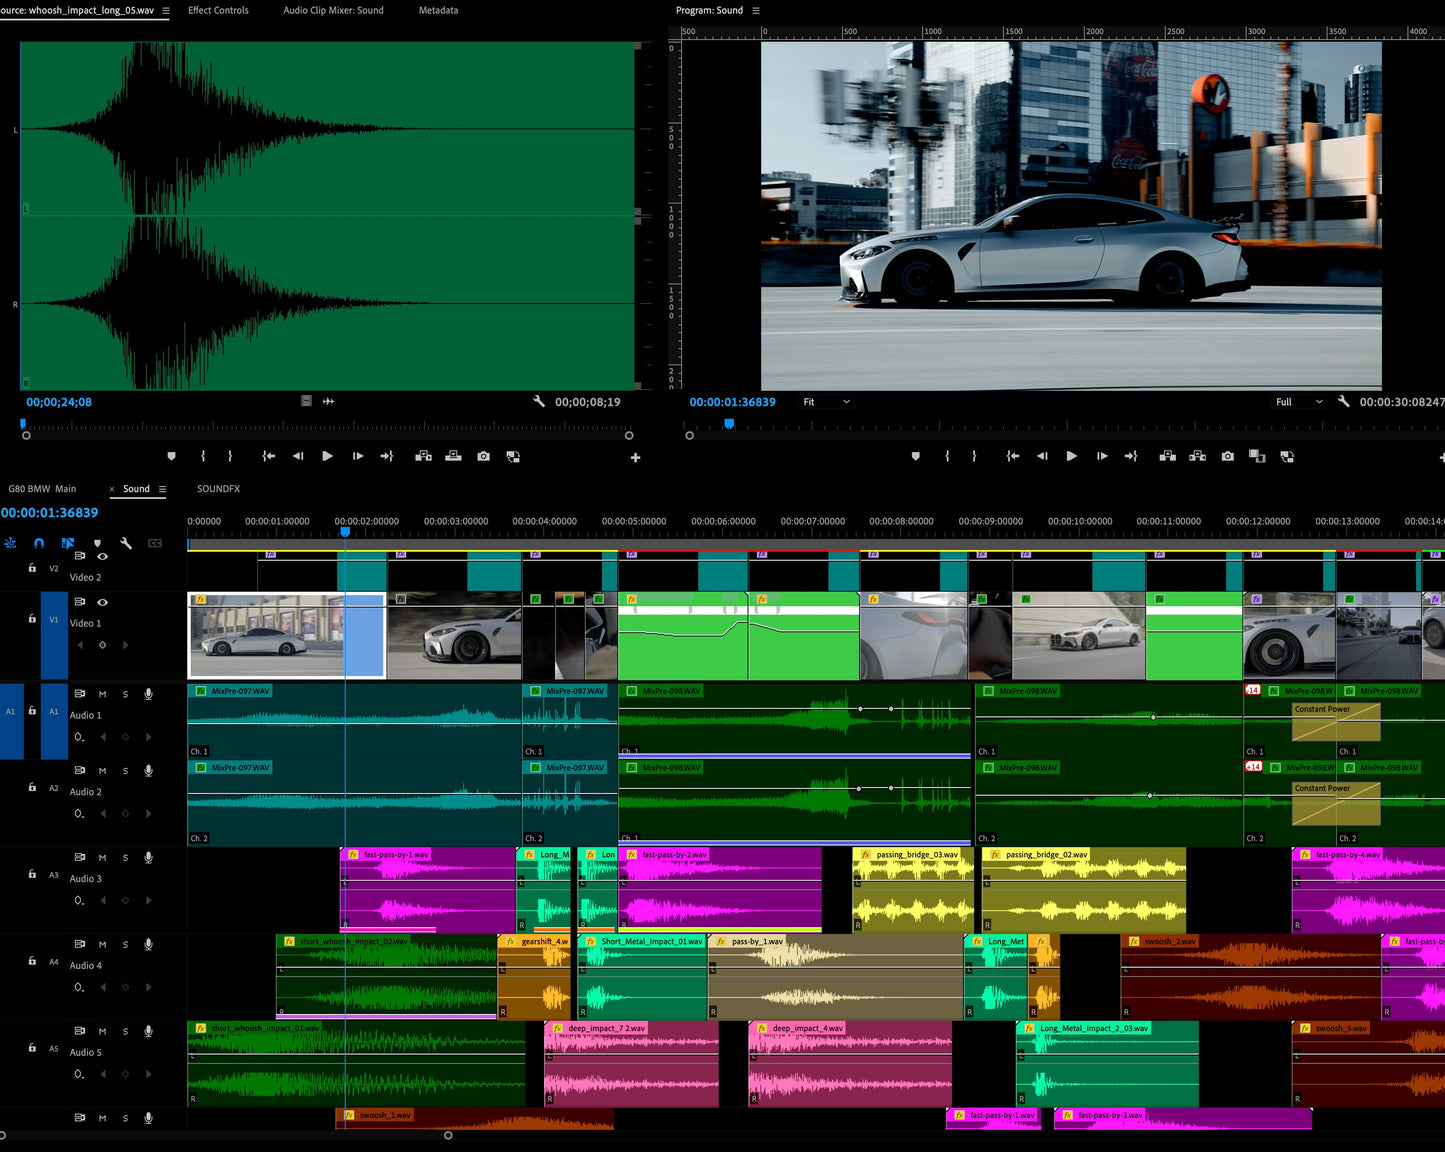Open Source monitor button editor plus

635,457
